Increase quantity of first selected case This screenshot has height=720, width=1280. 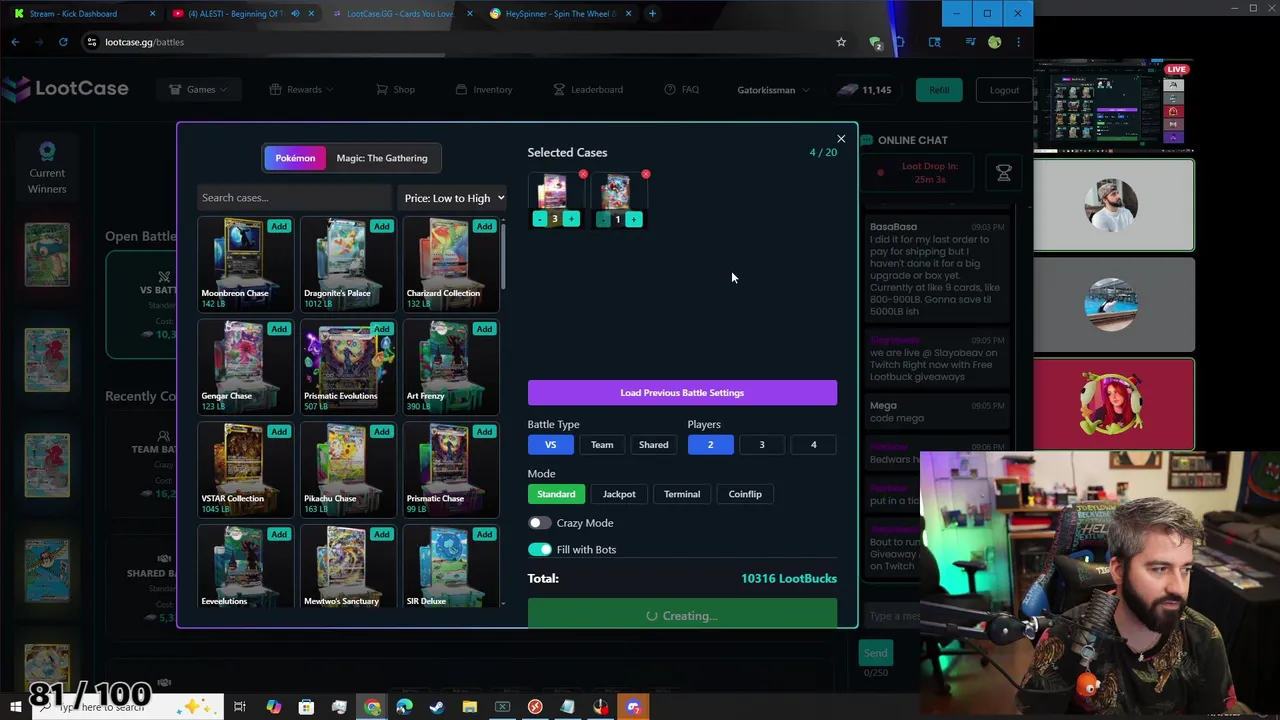click(x=571, y=219)
